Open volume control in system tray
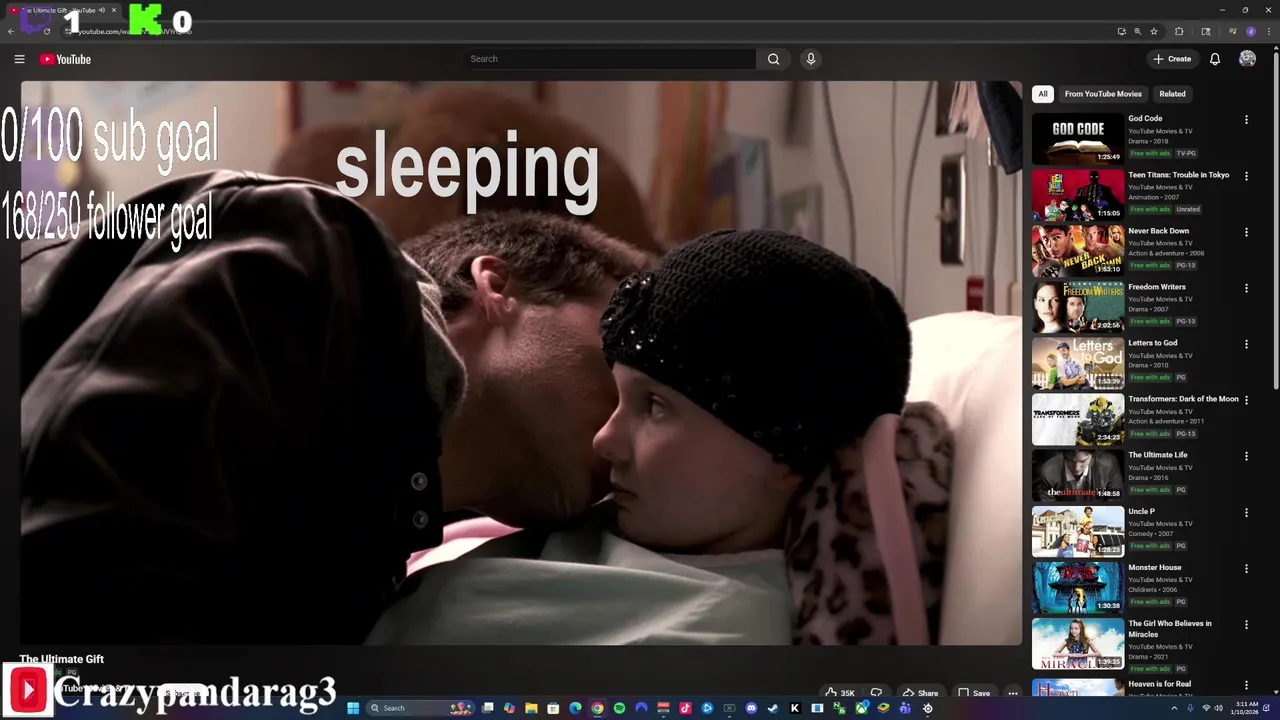1280x720 pixels. click(1219, 708)
